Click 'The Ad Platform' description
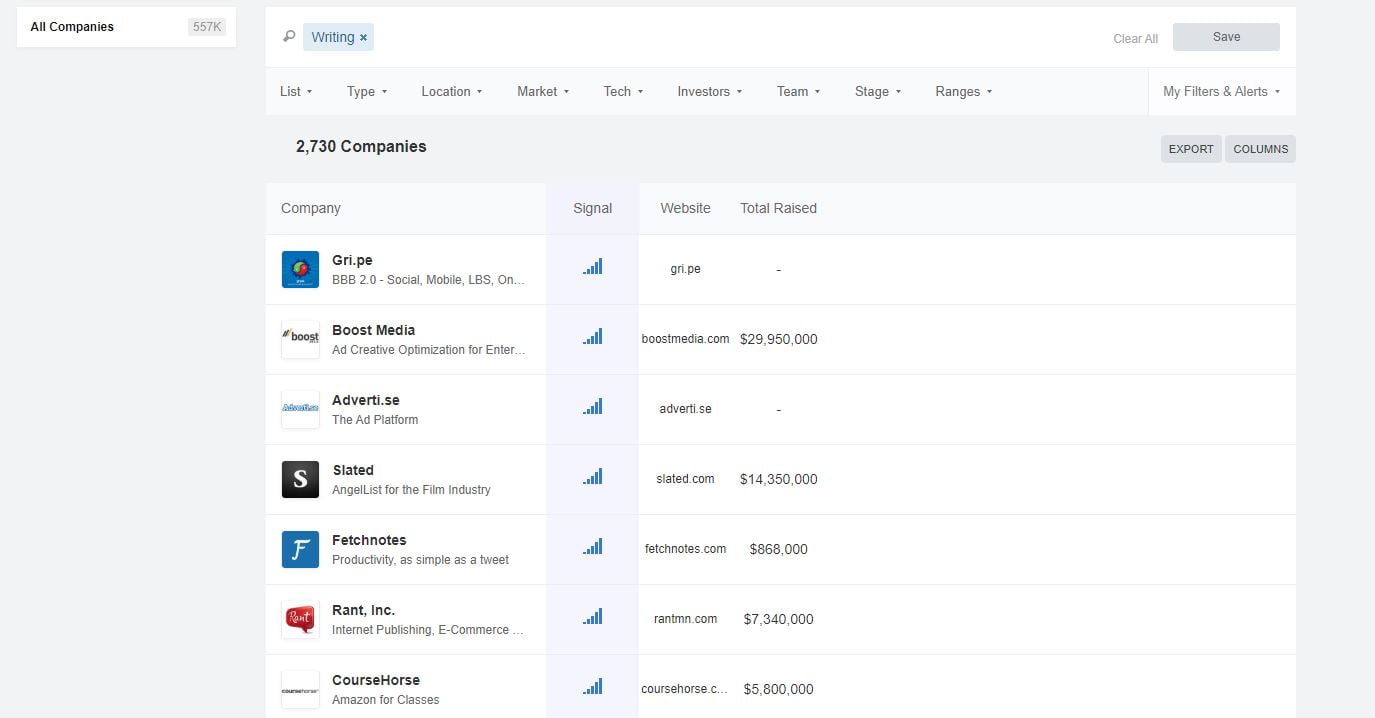This screenshot has width=1375, height=718. [x=375, y=420]
